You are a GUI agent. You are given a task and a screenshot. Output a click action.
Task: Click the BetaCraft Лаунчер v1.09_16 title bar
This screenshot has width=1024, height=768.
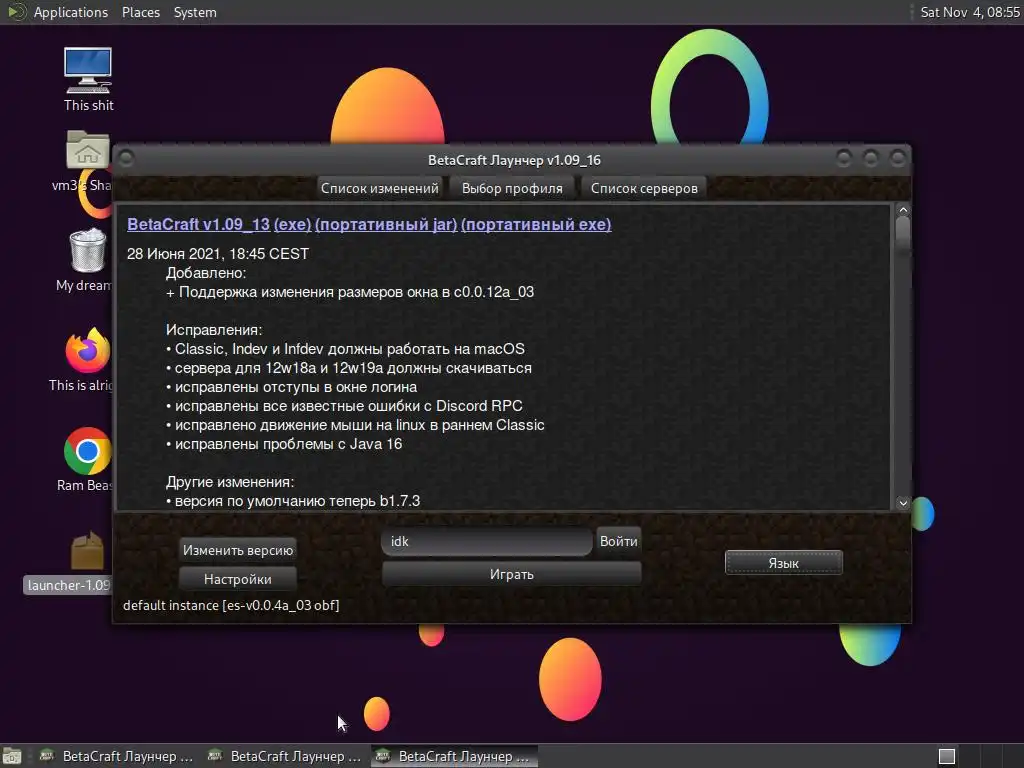point(513,160)
